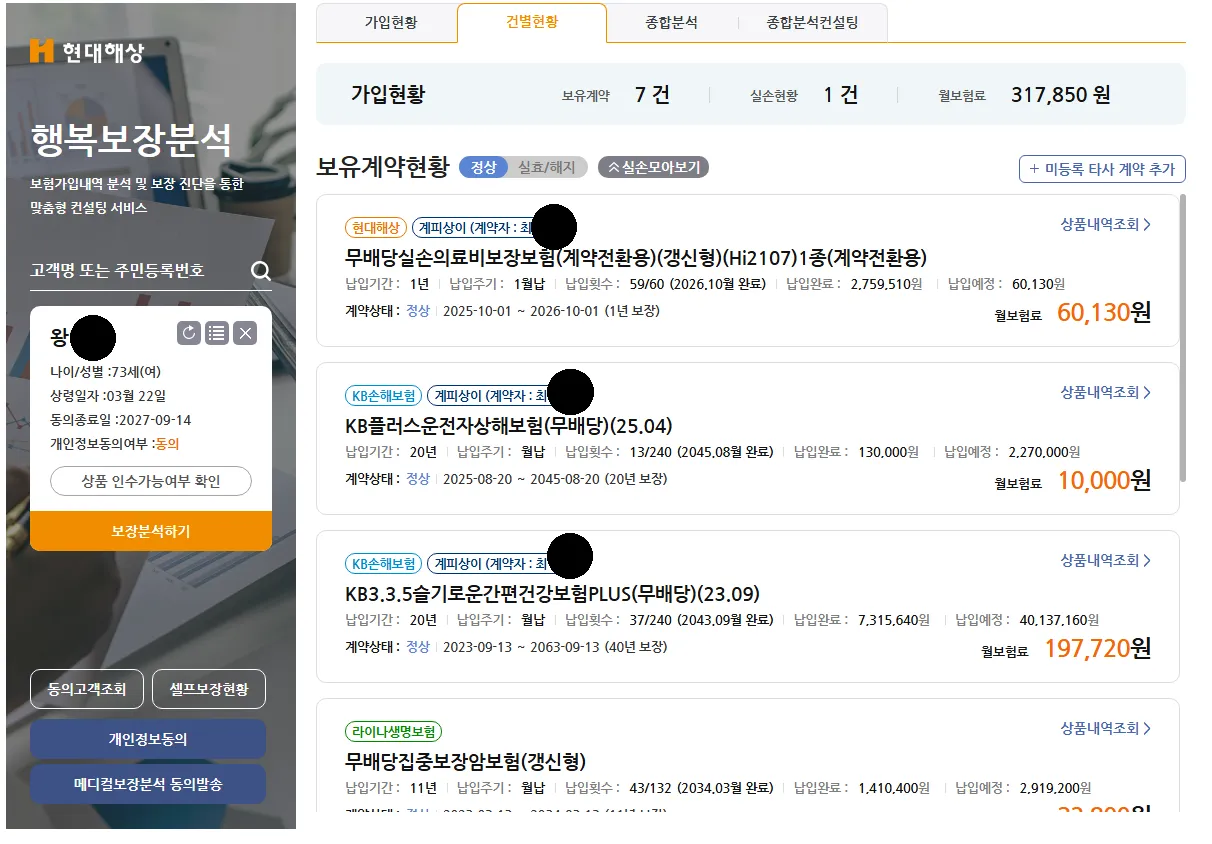
Task: Close the customer card with X icon
Action: pos(245,333)
